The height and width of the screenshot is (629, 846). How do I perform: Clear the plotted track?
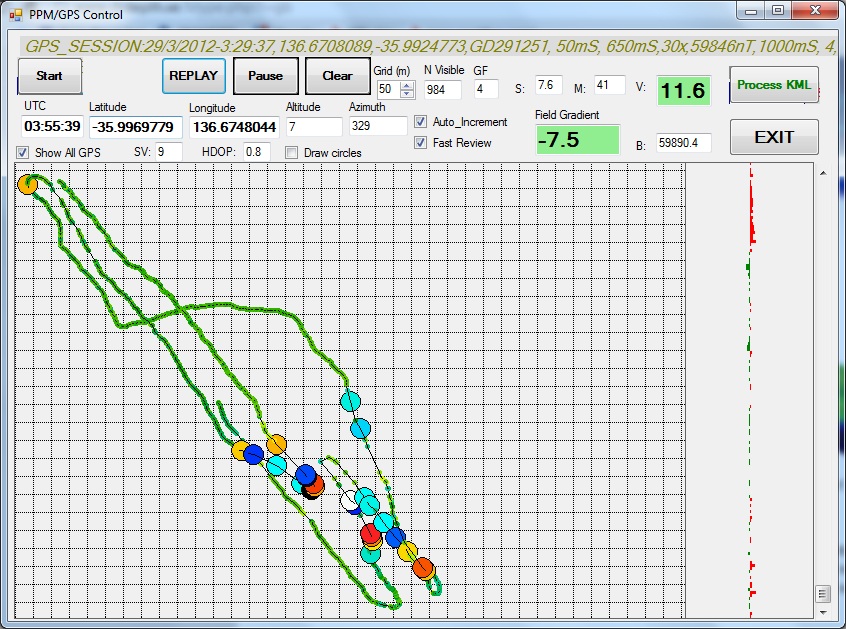coord(338,76)
